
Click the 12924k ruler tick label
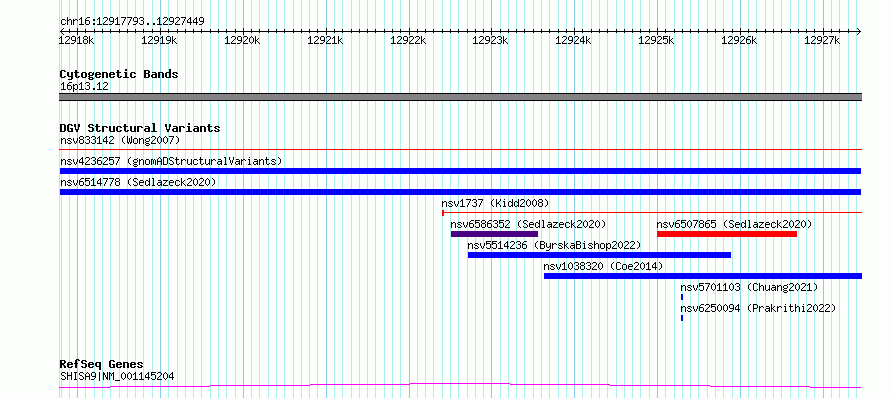573,40
